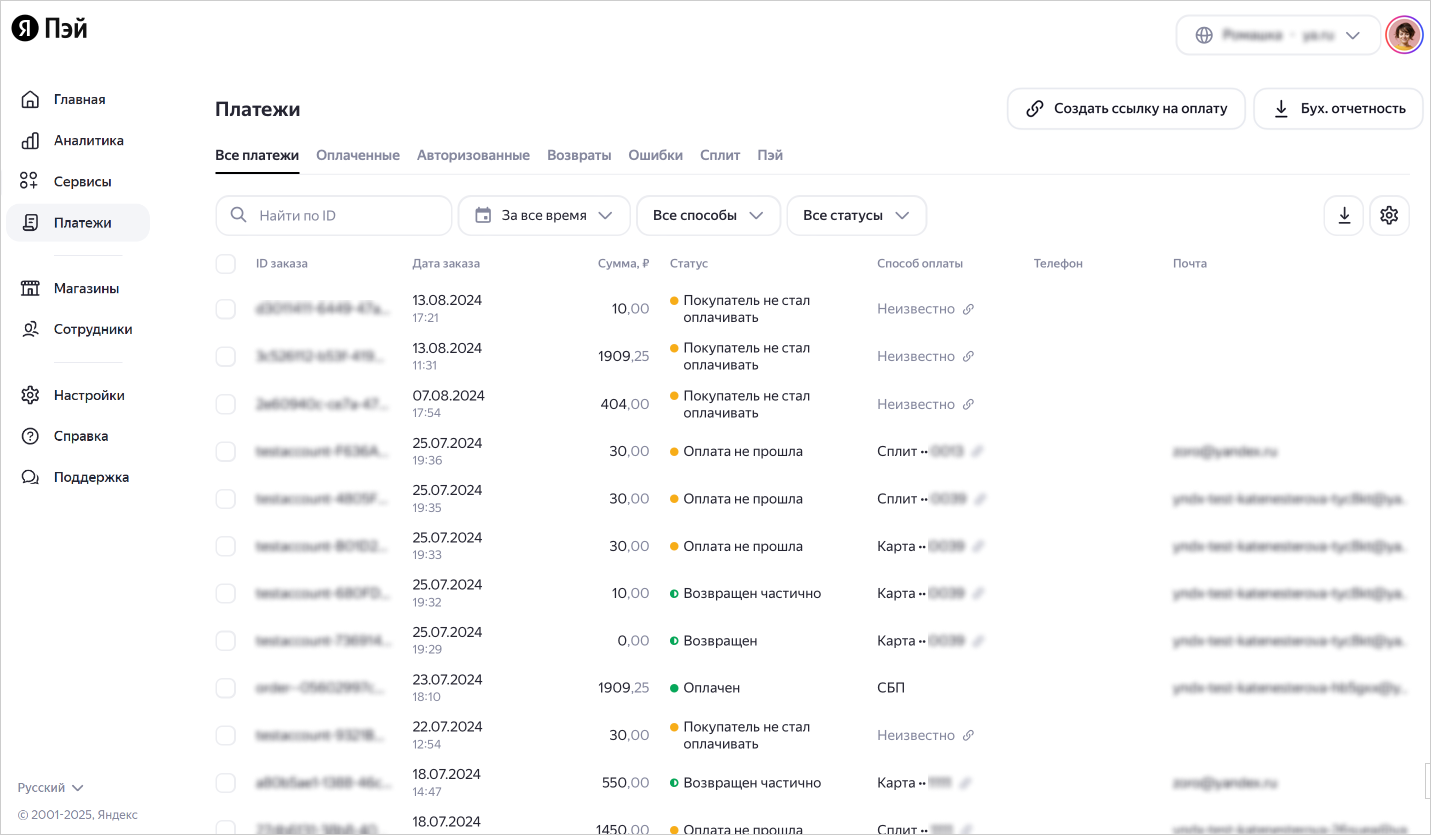
Task: Open Employees section in sidebar
Action: (x=92, y=330)
